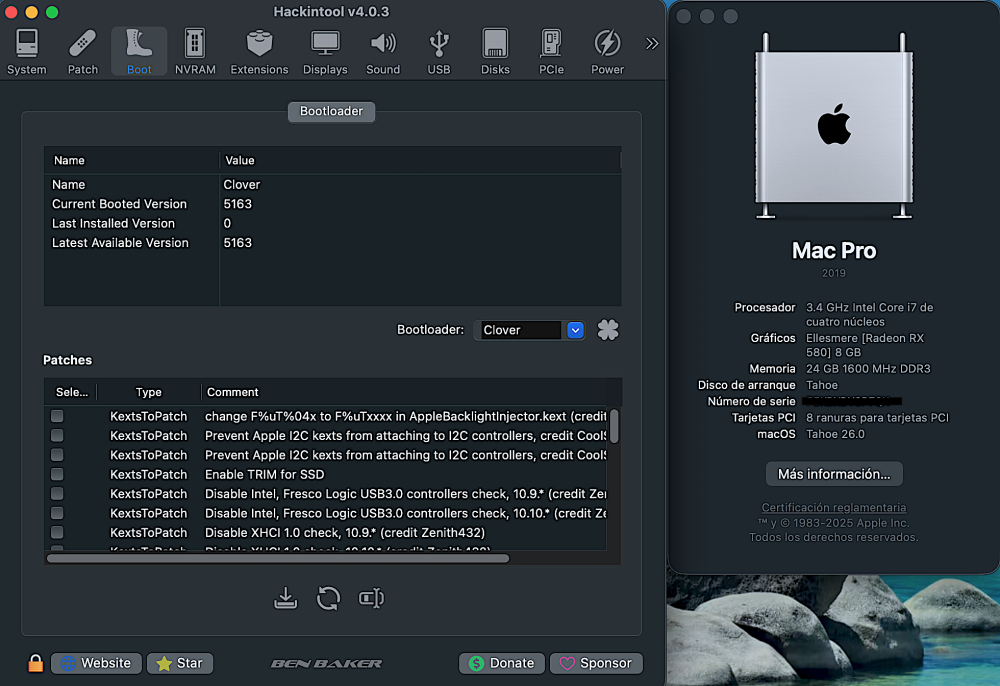Click the Donate button
This screenshot has height=686, width=1000.
502,663
